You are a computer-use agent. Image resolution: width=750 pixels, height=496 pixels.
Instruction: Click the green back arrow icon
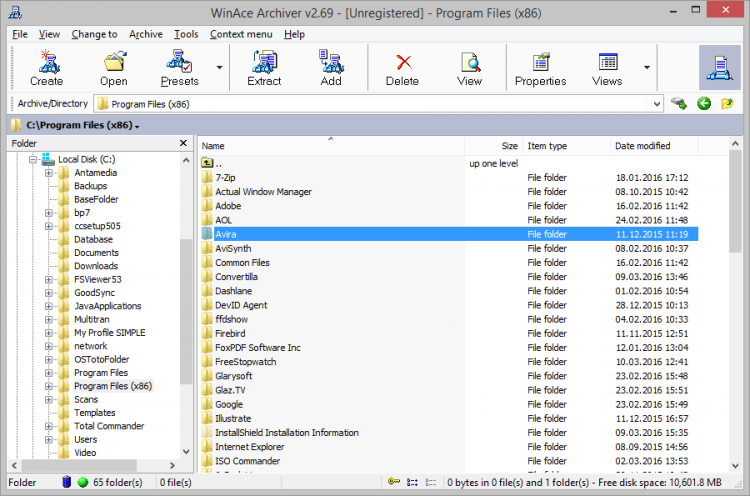704,103
